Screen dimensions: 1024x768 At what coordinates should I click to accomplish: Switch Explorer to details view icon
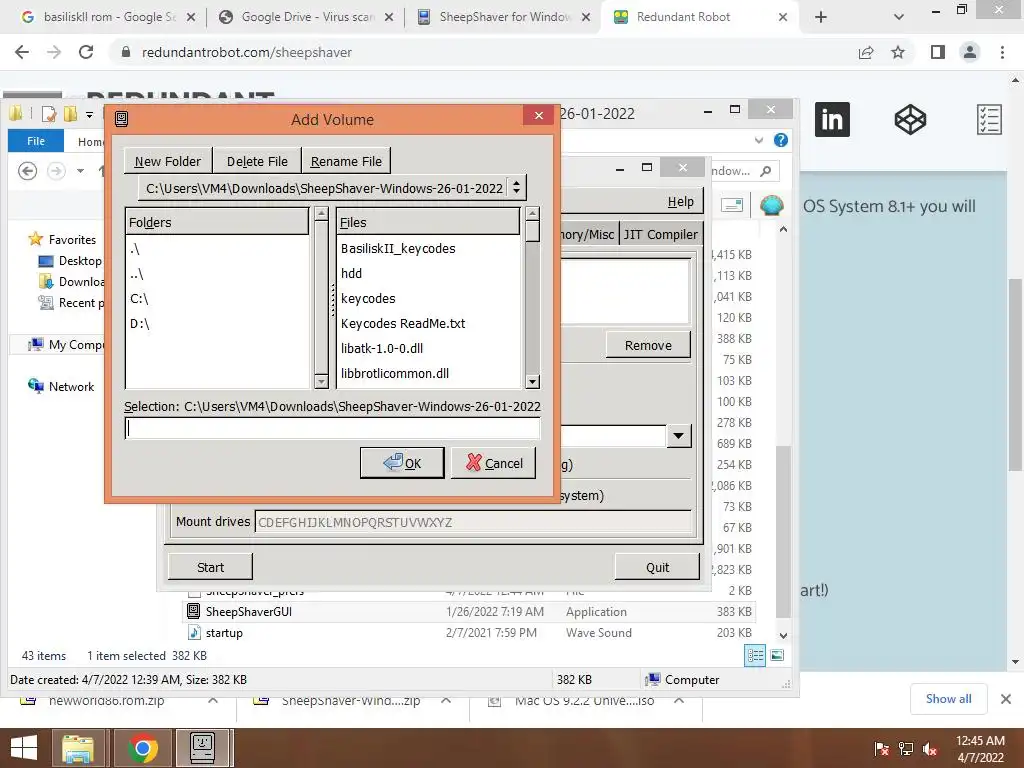(755, 656)
